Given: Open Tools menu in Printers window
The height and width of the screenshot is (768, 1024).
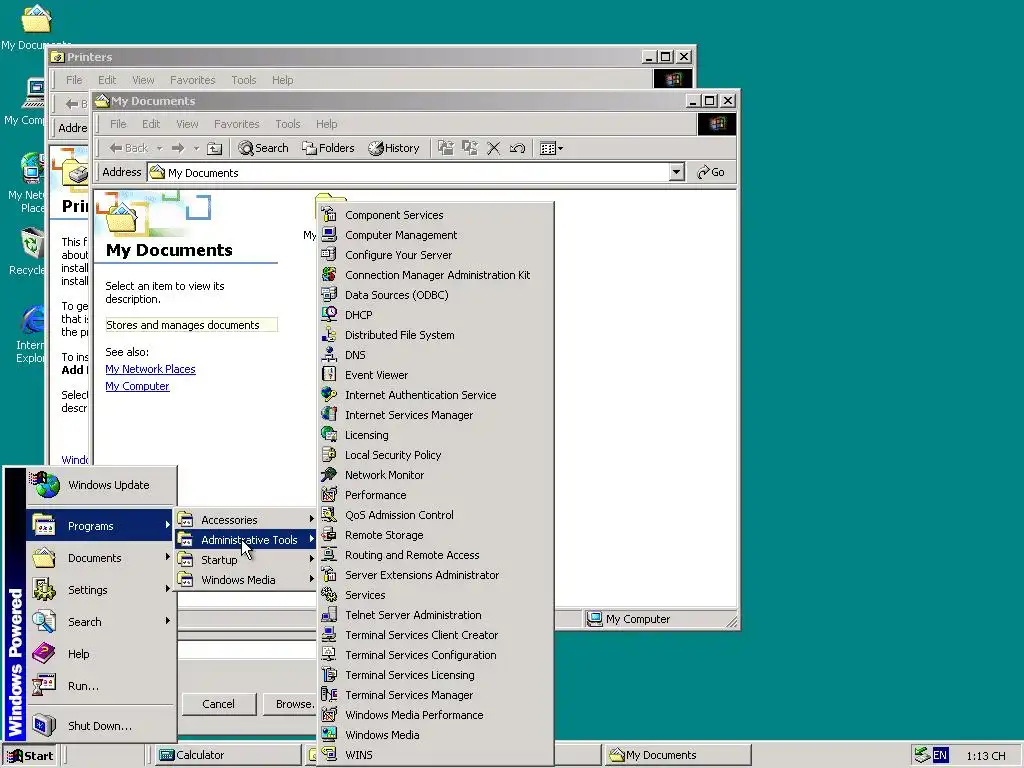Looking at the screenshot, I should coord(243,80).
